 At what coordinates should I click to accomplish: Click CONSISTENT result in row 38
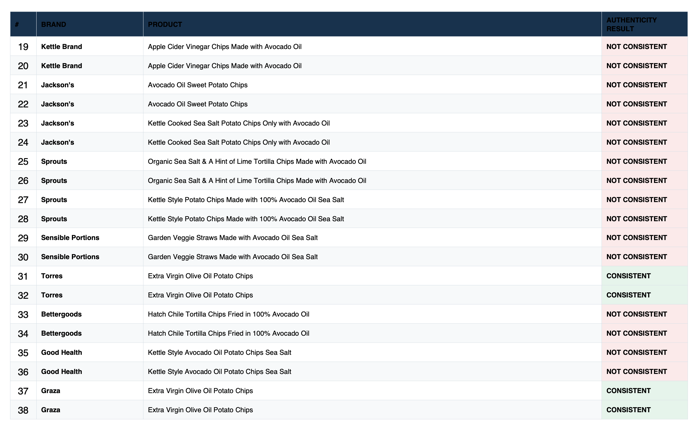coord(628,410)
